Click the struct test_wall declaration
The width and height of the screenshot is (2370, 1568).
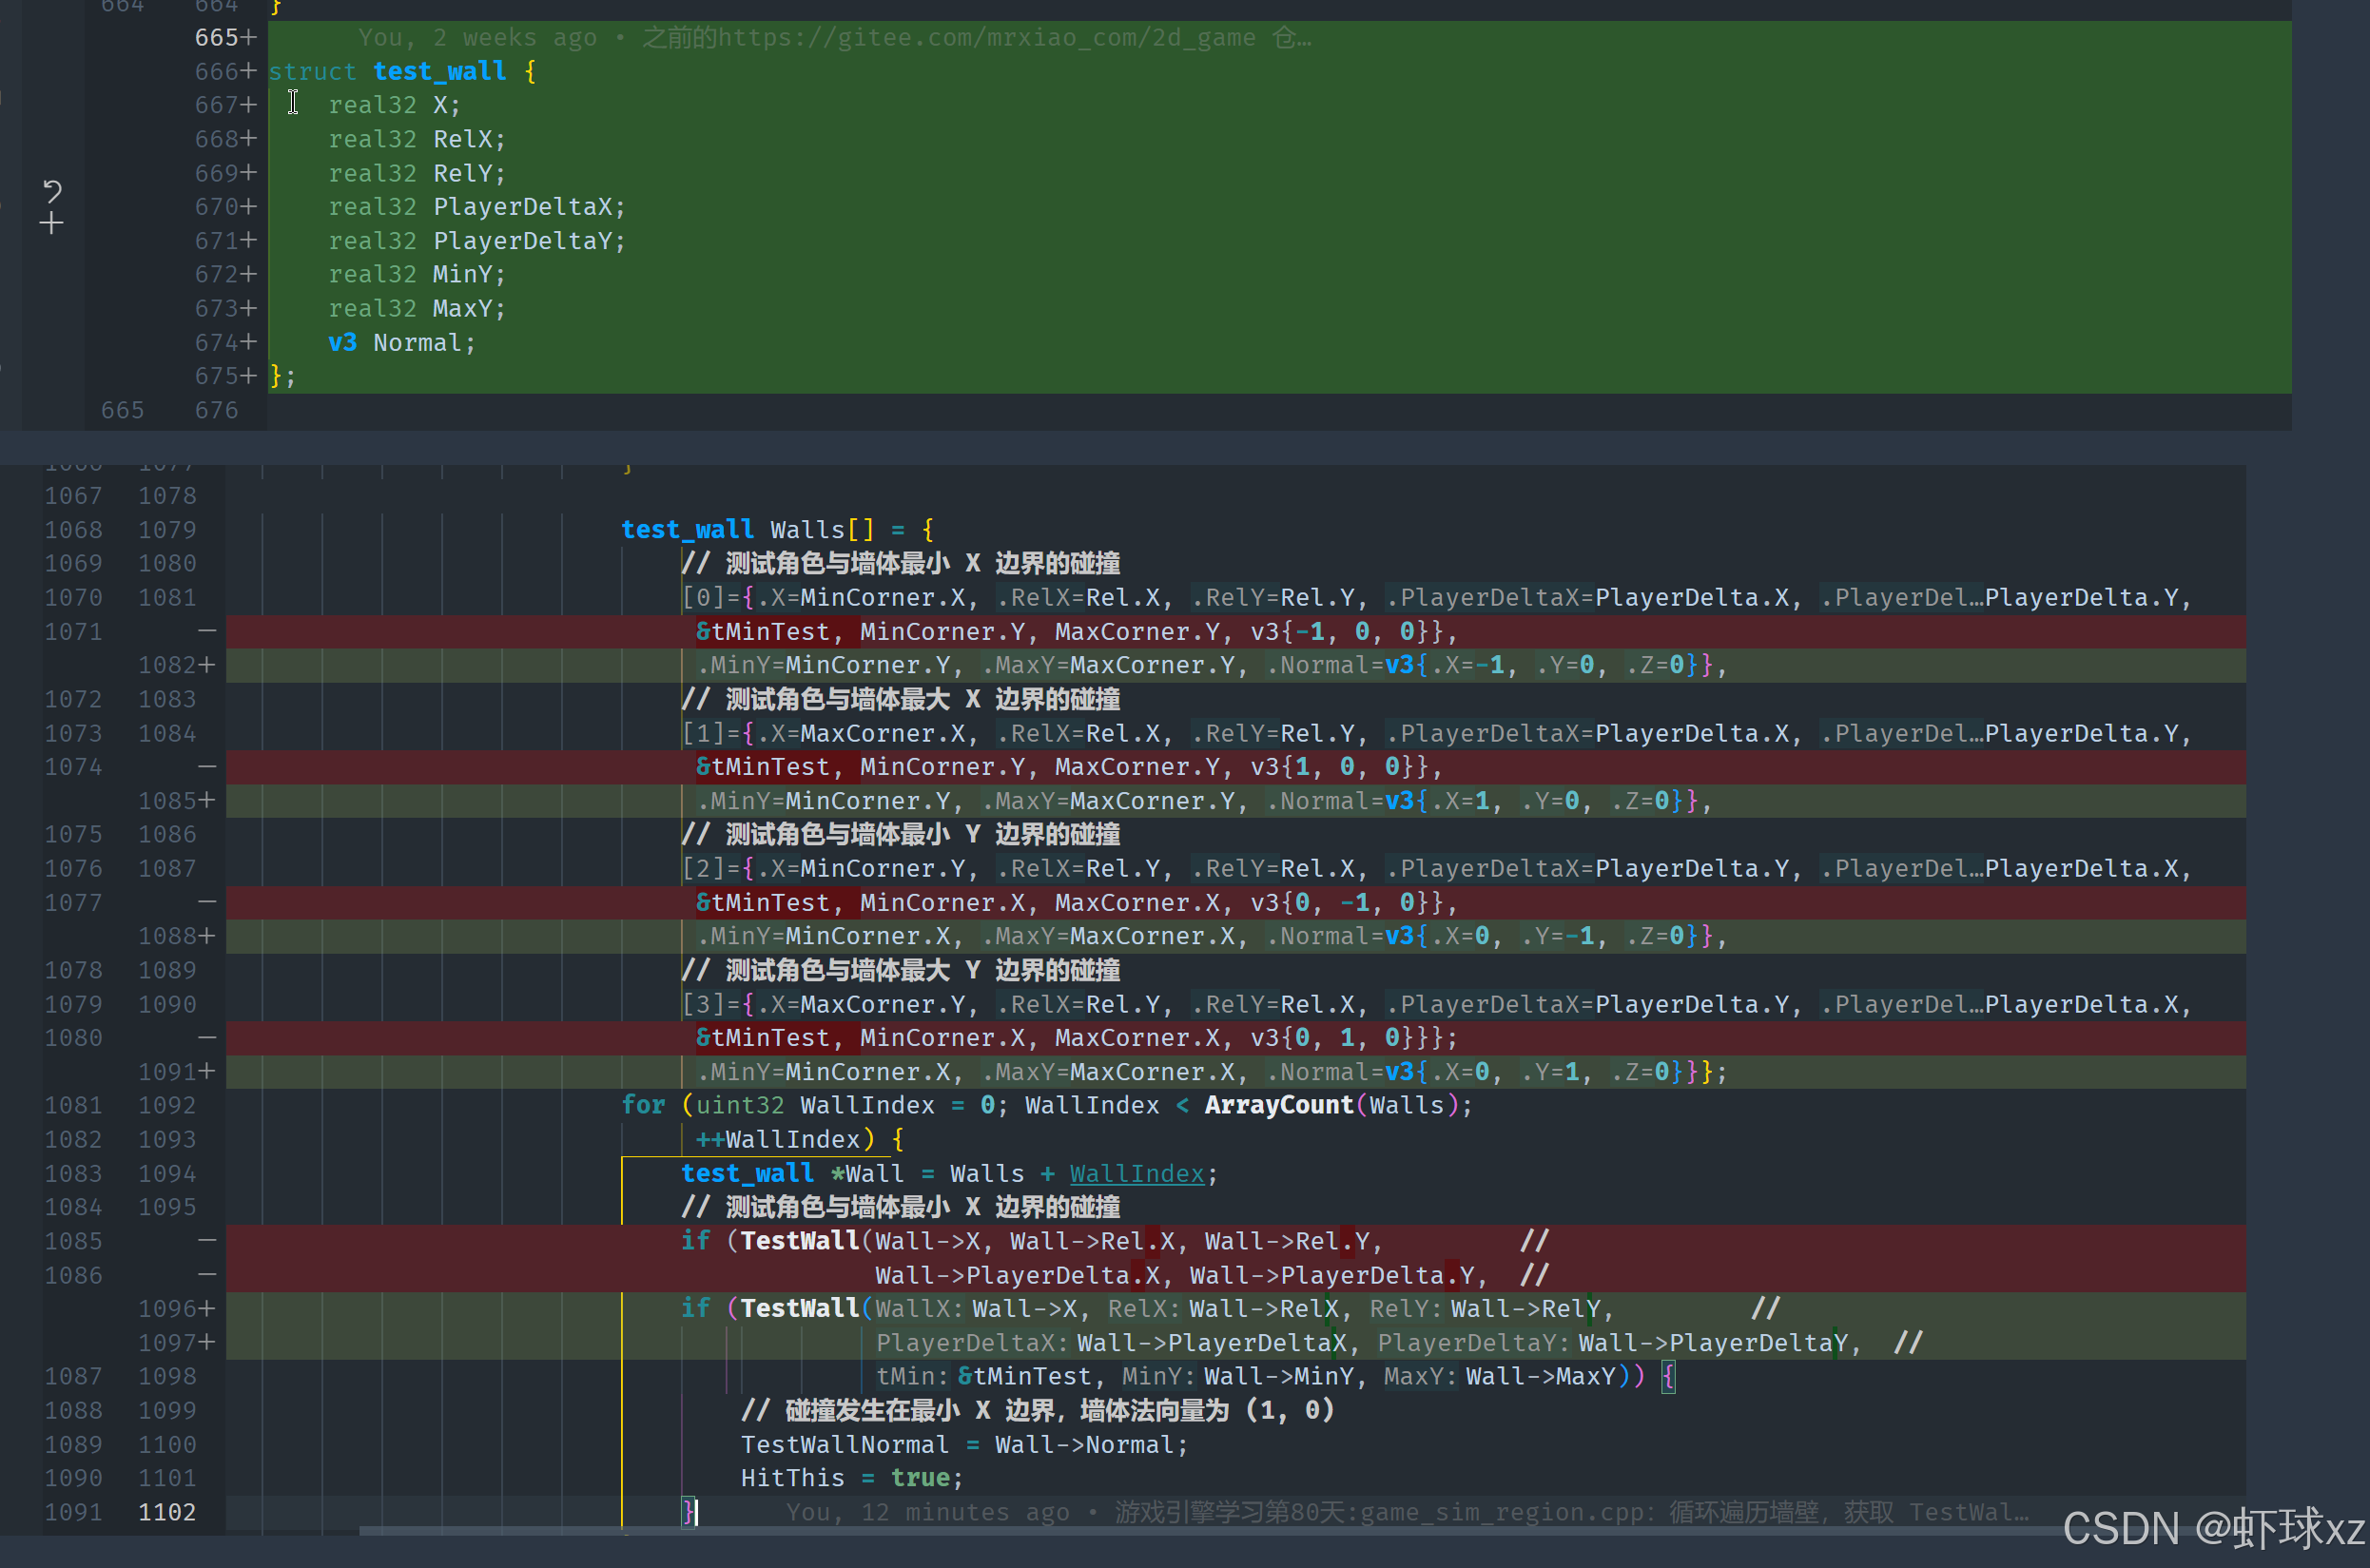point(403,71)
